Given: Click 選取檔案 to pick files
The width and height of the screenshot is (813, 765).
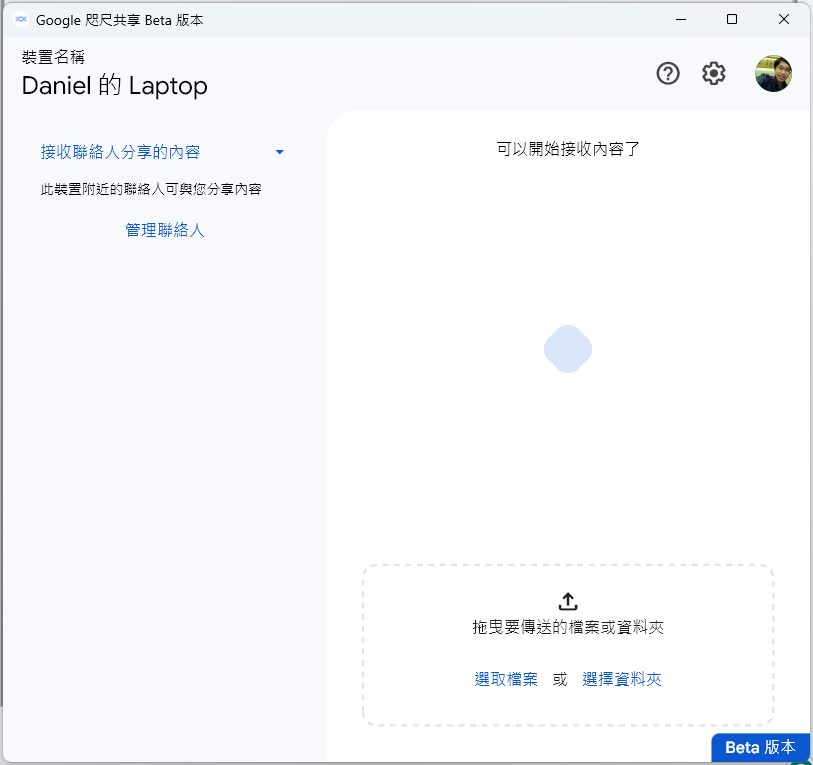Looking at the screenshot, I should click(x=506, y=679).
